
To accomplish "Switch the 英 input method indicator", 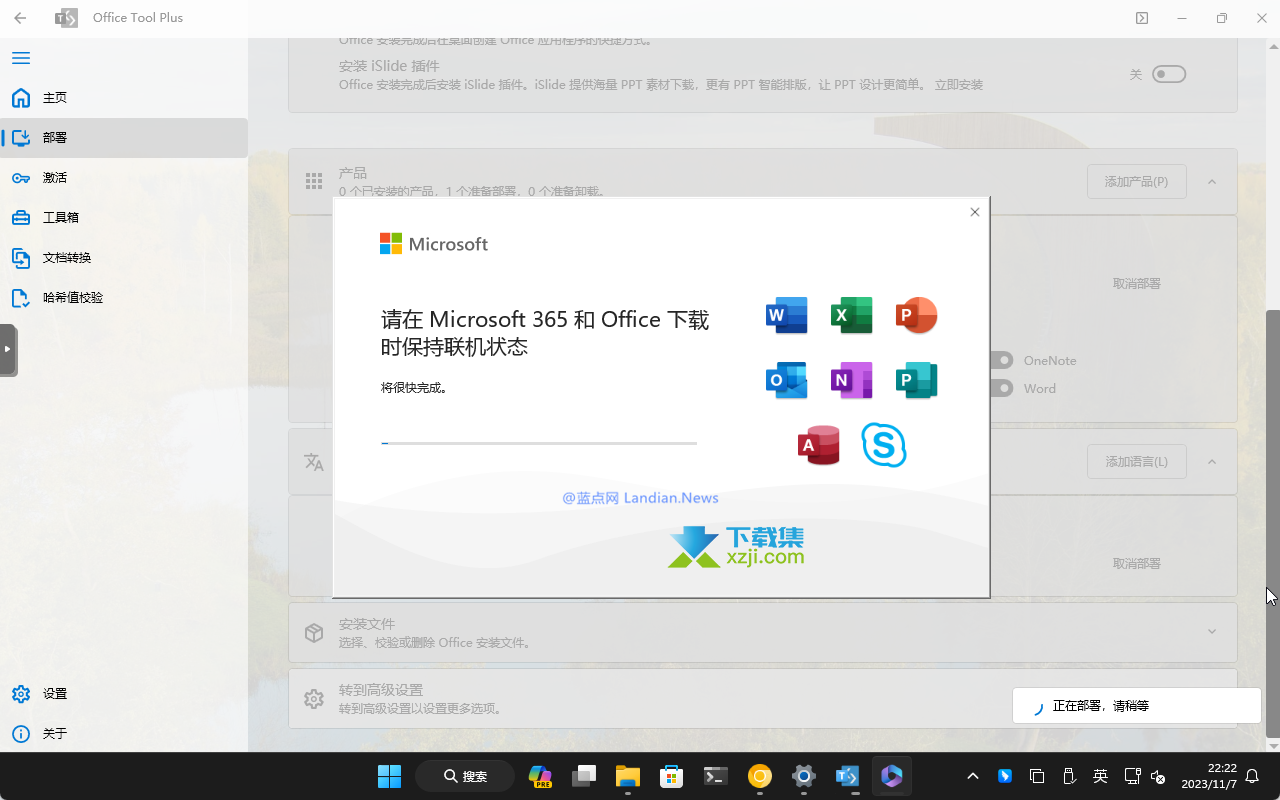I will [x=1100, y=776].
